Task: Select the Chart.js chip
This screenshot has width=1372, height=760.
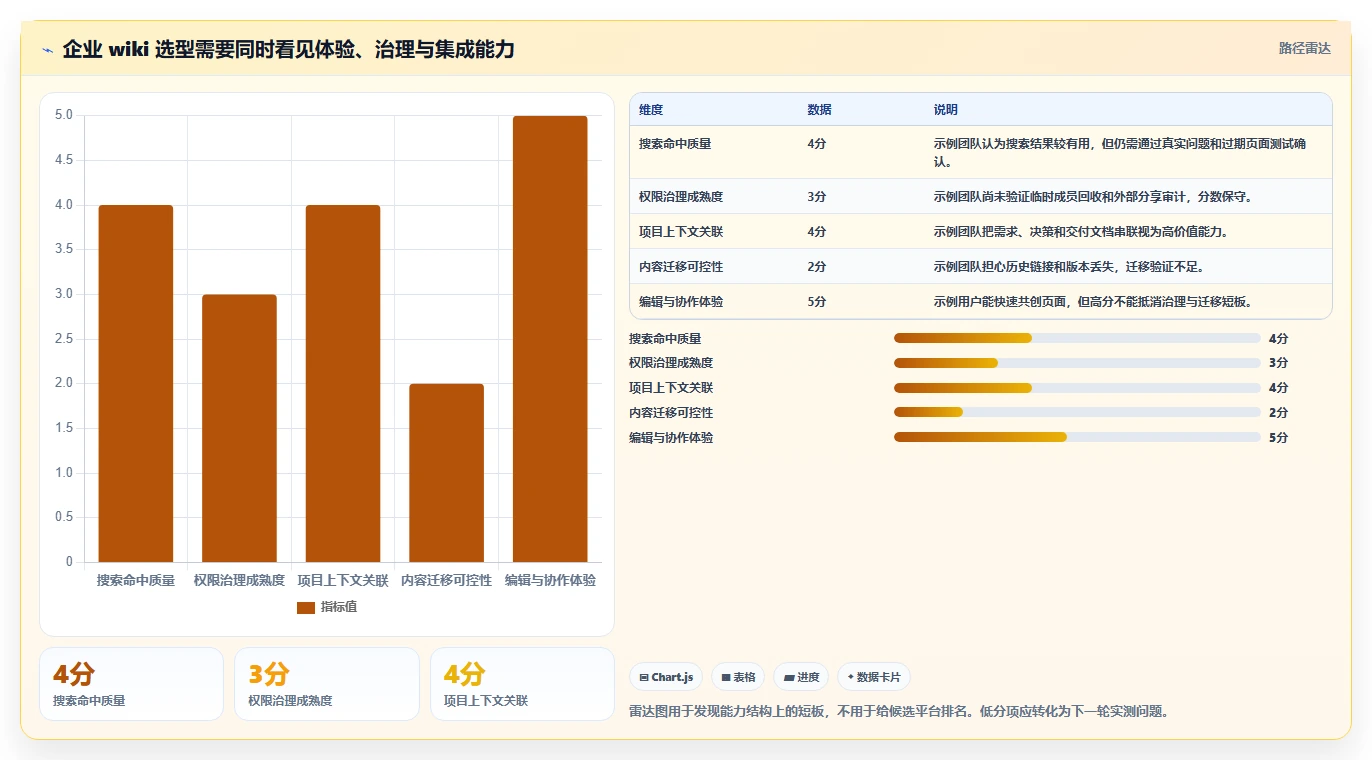Action: click(666, 677)
